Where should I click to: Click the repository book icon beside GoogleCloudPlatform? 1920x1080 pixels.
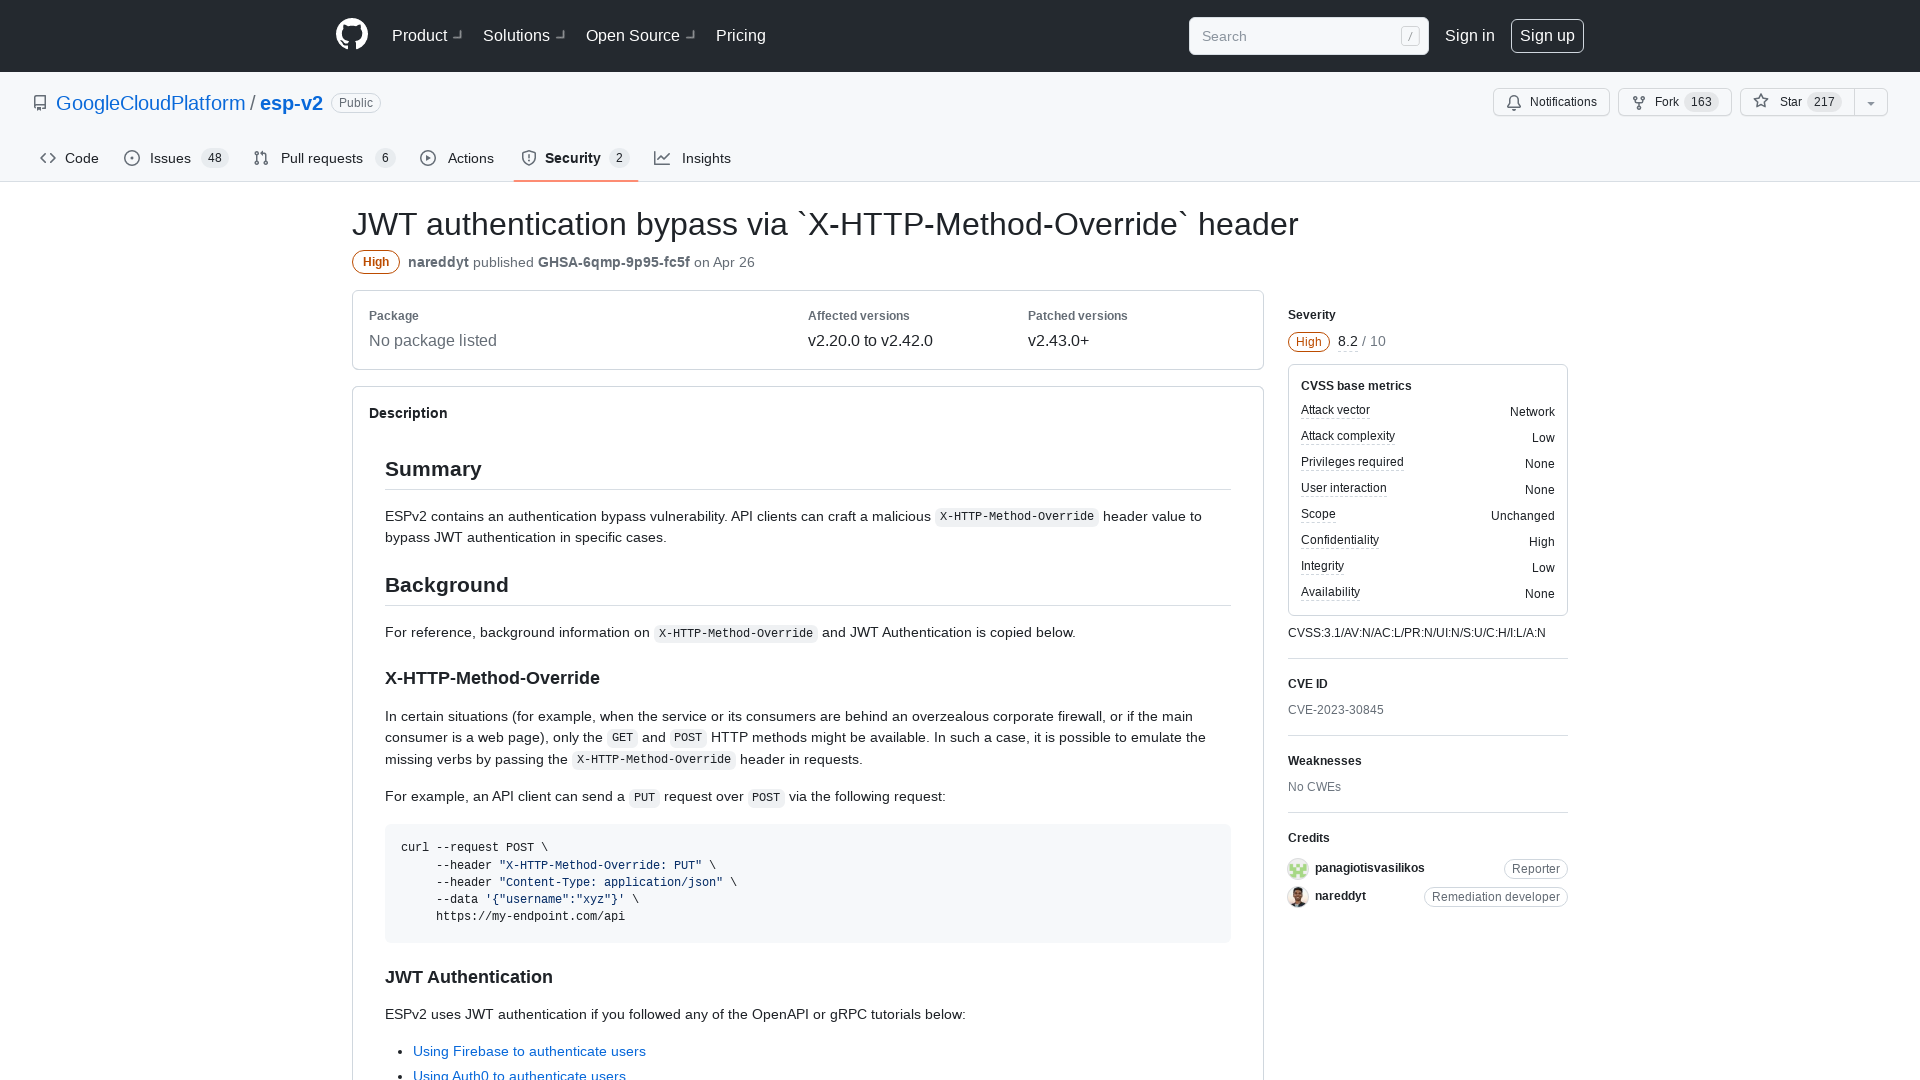coord(40,103)
